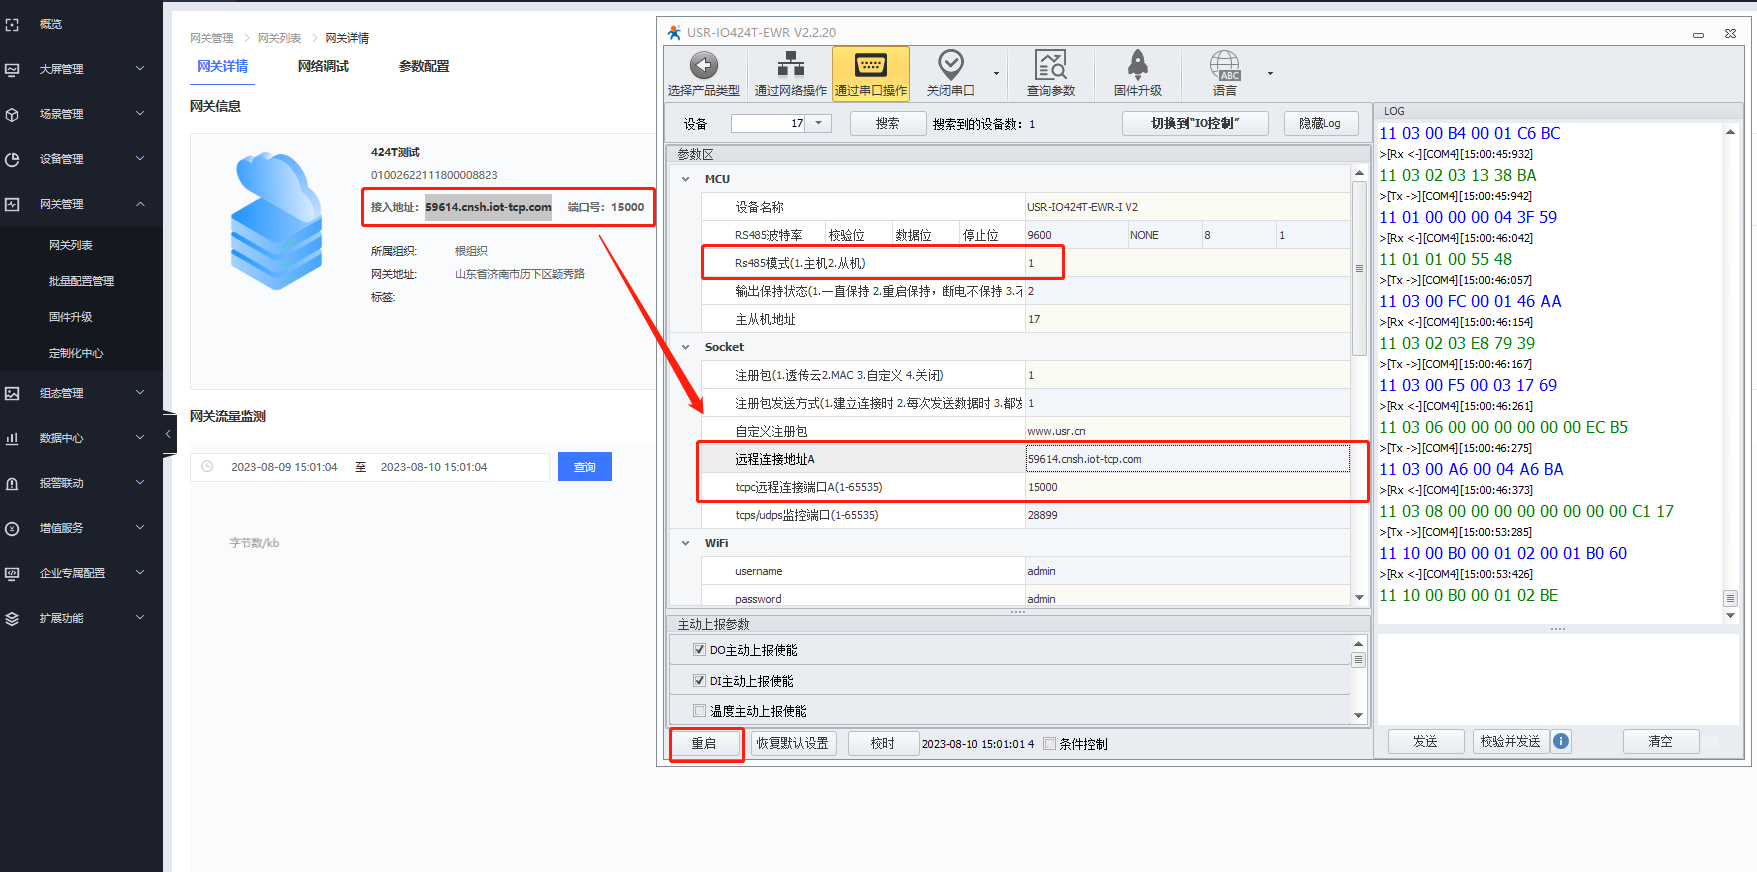1757x872 pixels.
Task: Click the serial port operation icon
Action: (x=870, y=66)
